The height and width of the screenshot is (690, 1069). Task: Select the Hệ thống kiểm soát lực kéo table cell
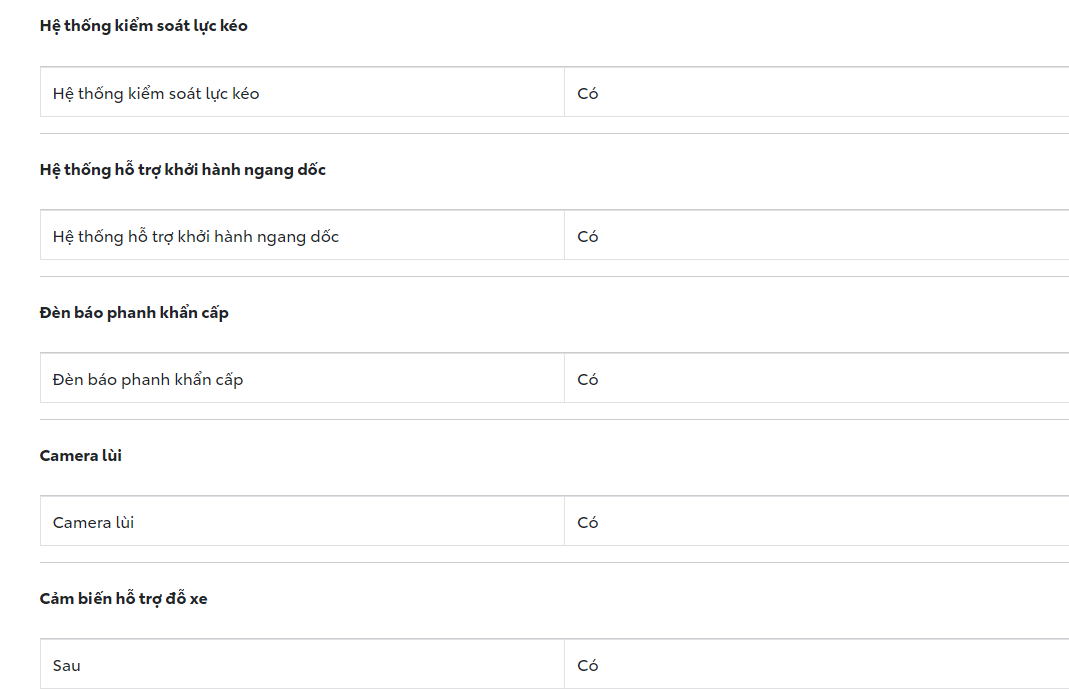[156, 94]
